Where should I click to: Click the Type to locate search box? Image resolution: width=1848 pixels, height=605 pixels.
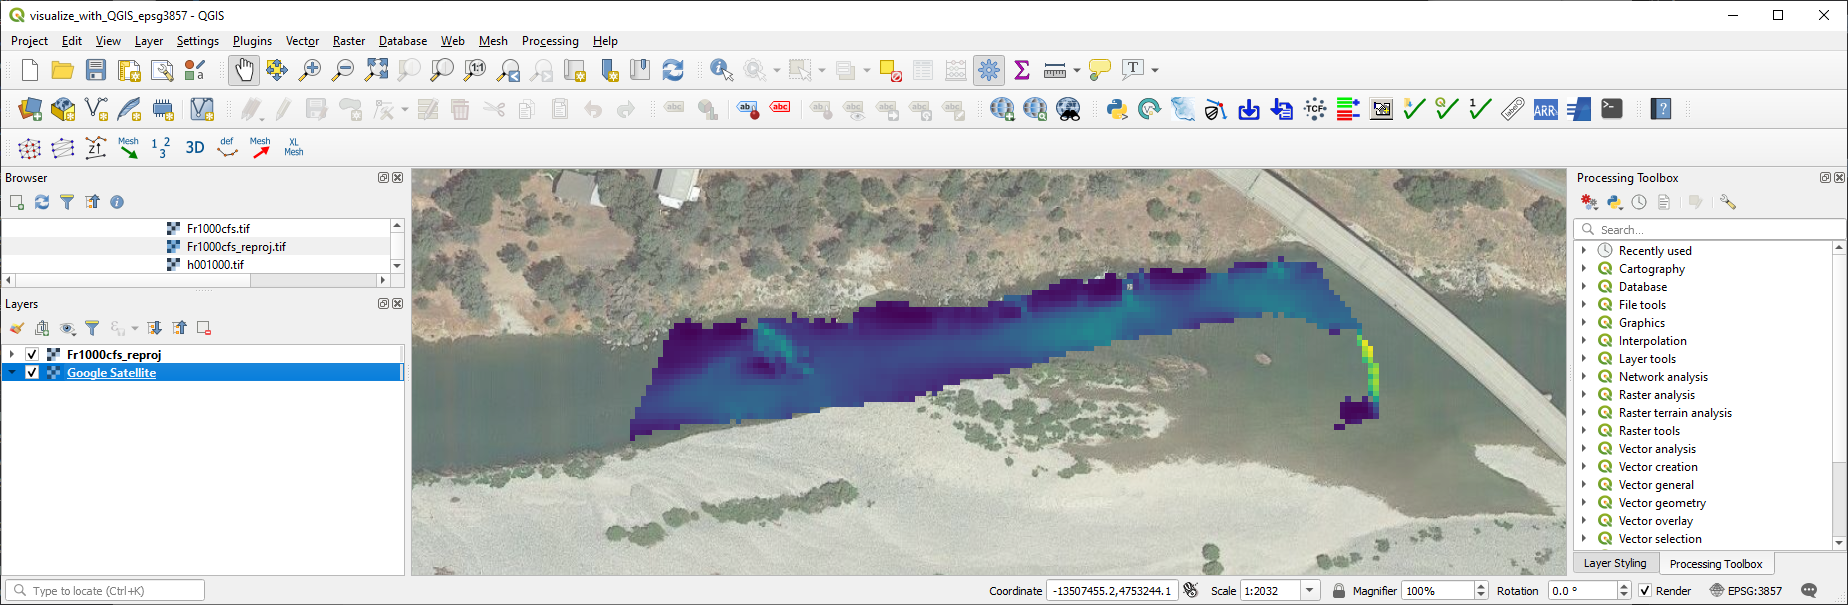[105, 591]
